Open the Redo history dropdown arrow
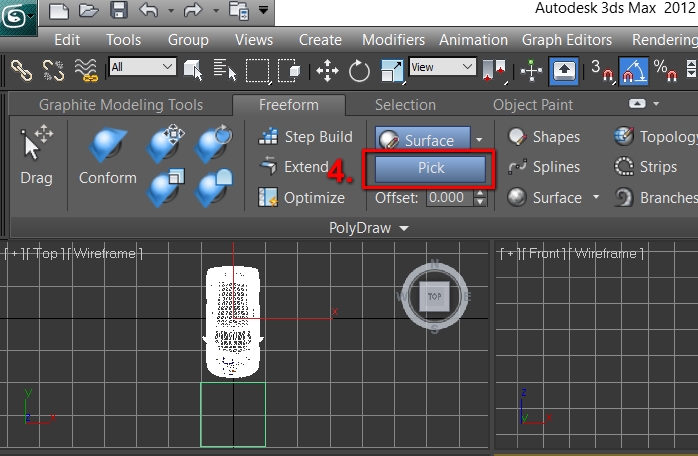This screenshot has height=456, width=698. pos(216,10)
